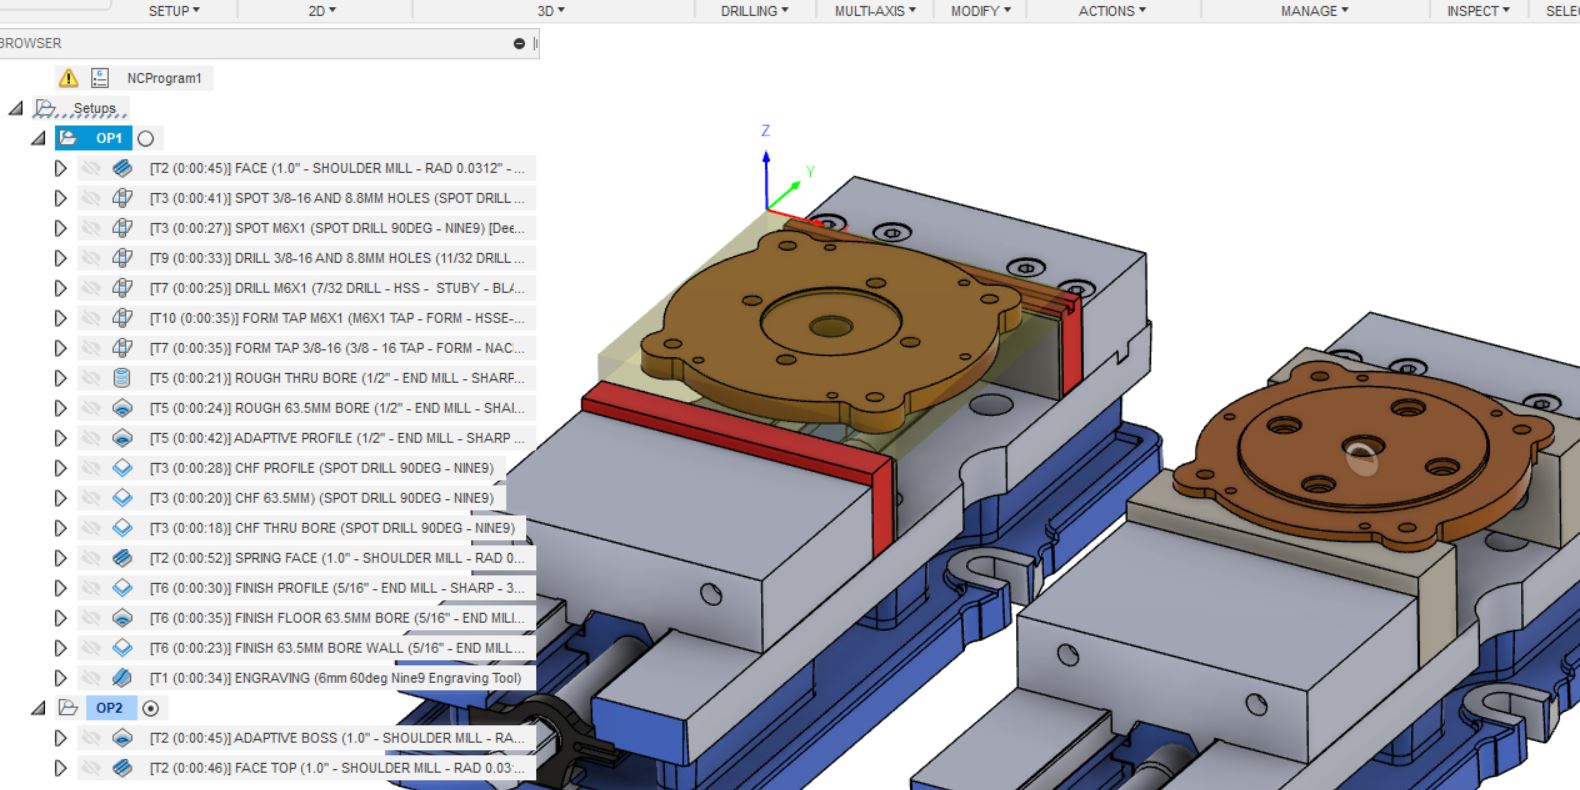
Task: Click the tap icon on FORM TAP M6X1 row
Action: click(122, 318)
